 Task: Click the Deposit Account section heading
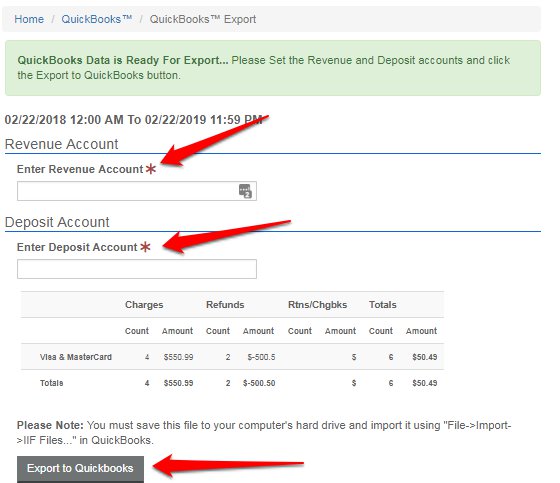tap(57, 222)
